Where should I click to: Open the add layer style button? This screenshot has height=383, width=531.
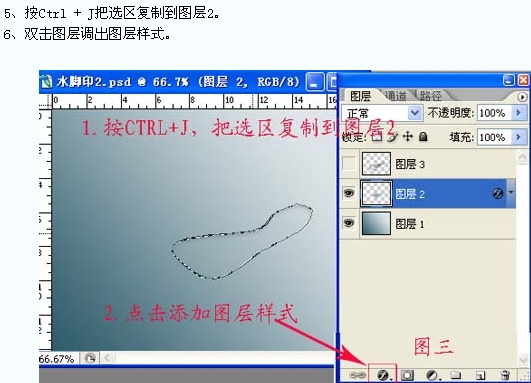coord(383,375)
